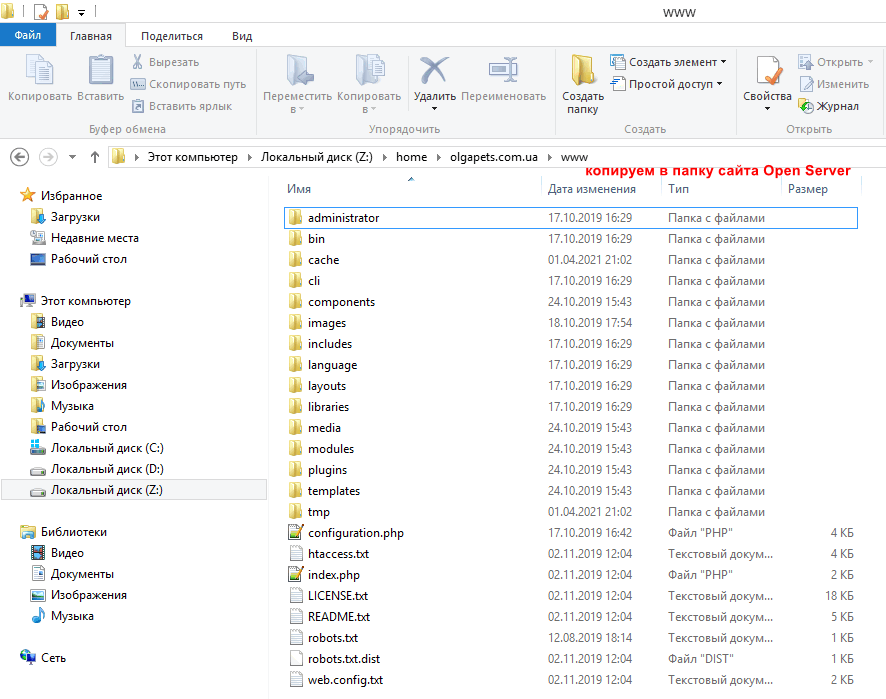886x699 pixels.
Task: Select the htaccess.txt file icon
Action: [296, 553]
